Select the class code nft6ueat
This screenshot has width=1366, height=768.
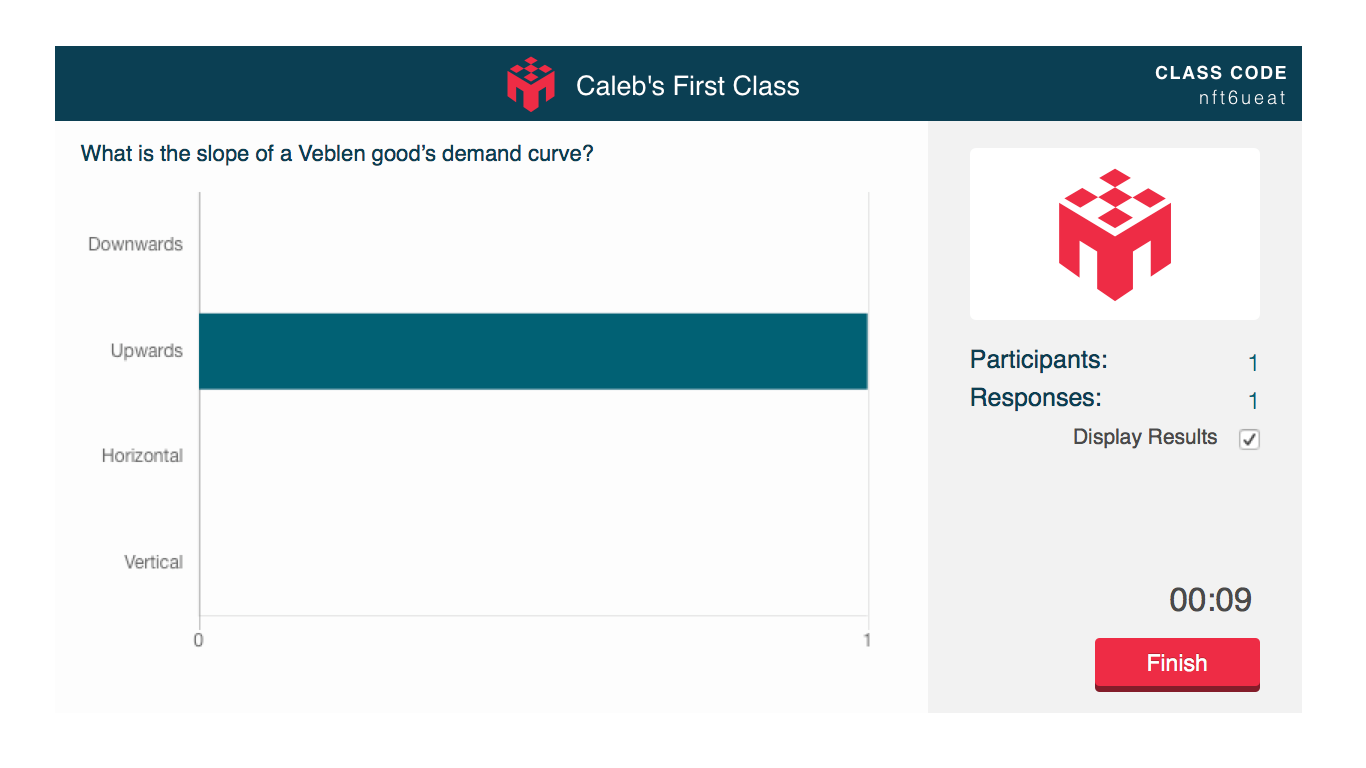tap(1243, 98)
